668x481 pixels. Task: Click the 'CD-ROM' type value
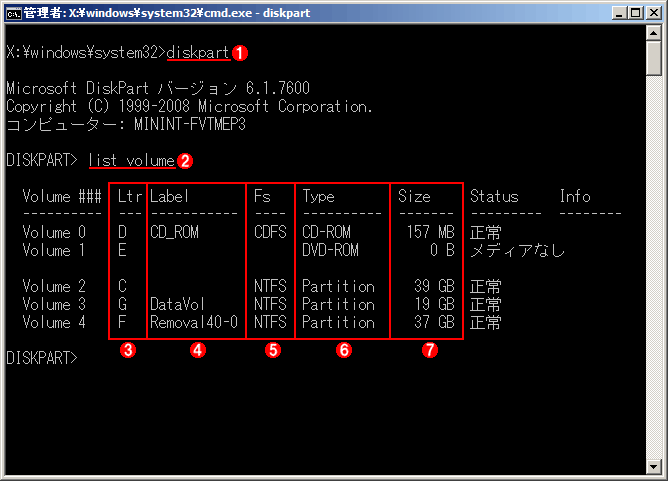coord(326,232)
